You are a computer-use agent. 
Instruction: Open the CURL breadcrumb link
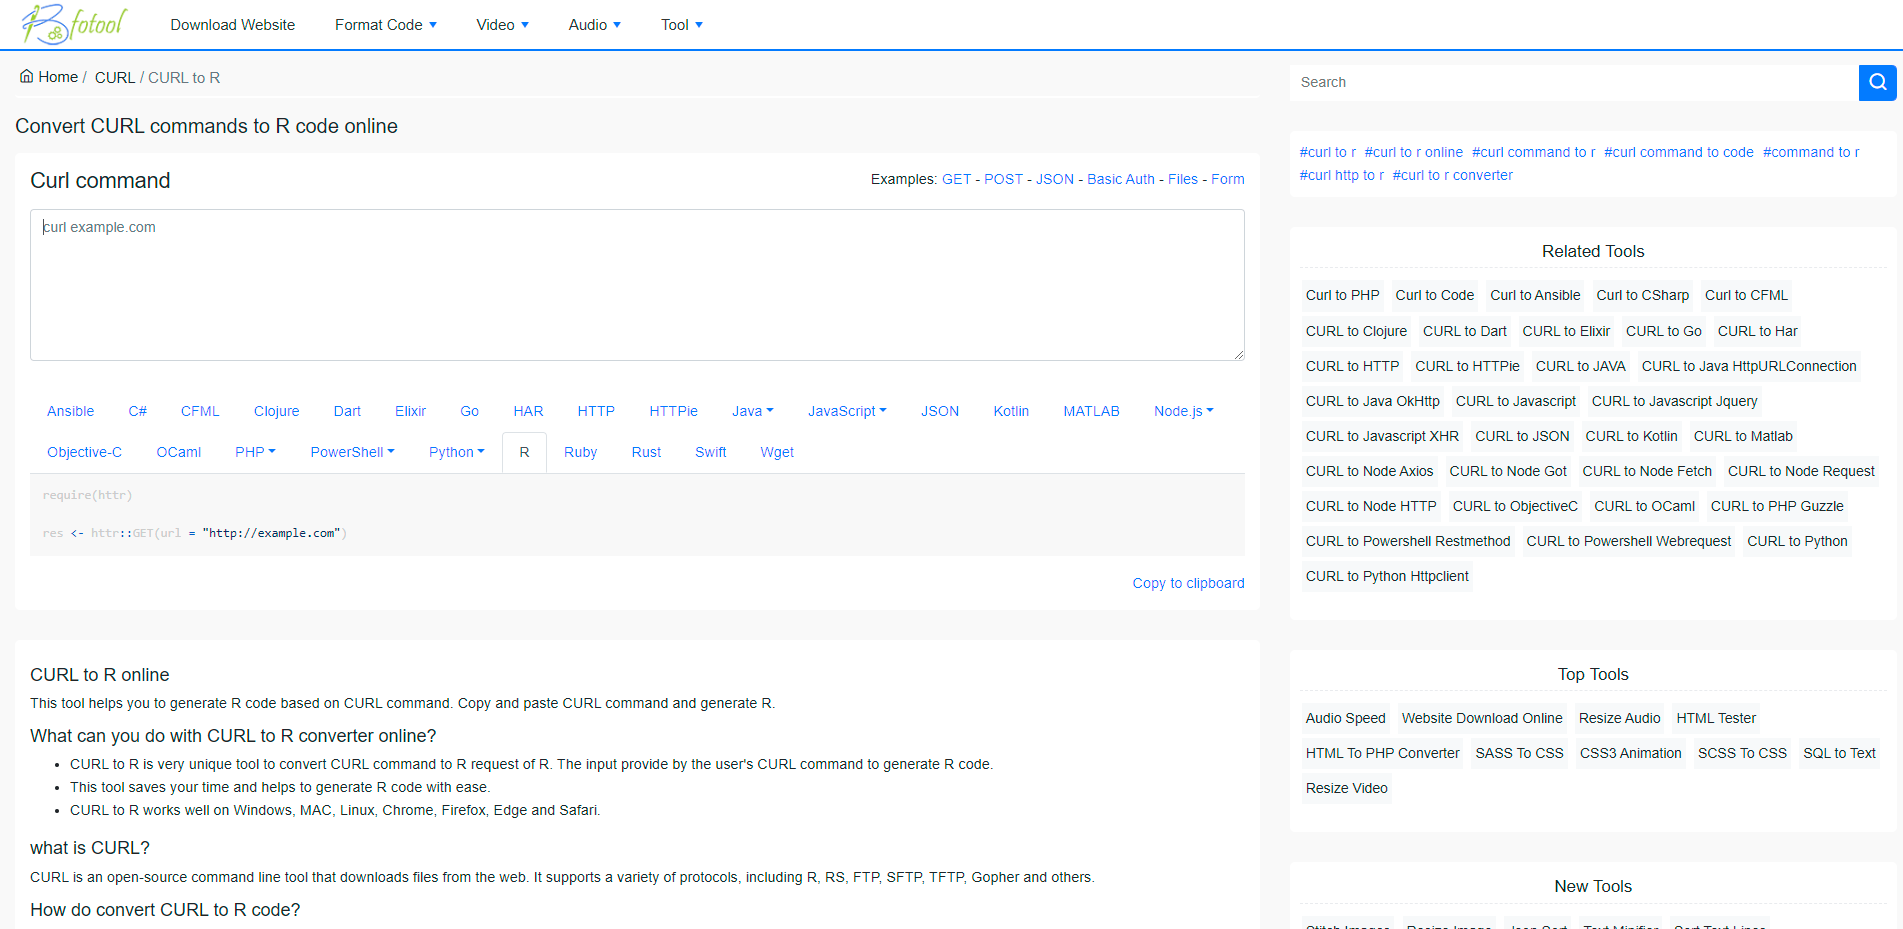[x=114, y=77]
